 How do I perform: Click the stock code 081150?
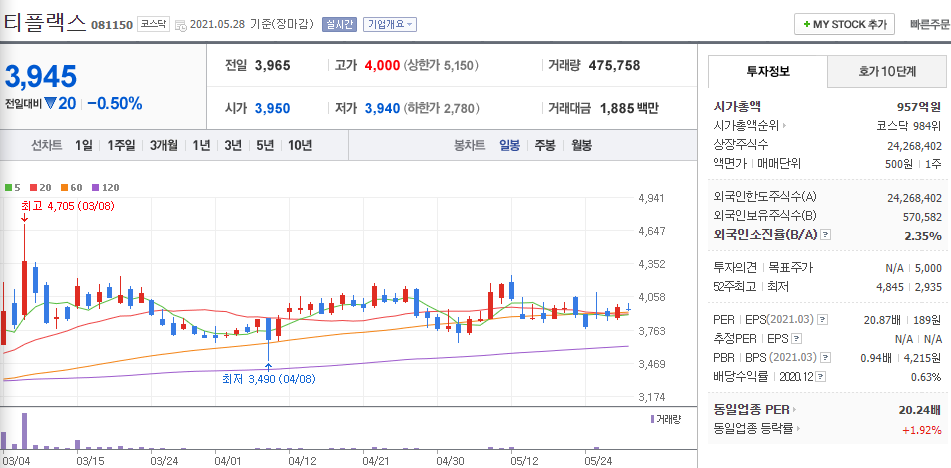point(112,25)
